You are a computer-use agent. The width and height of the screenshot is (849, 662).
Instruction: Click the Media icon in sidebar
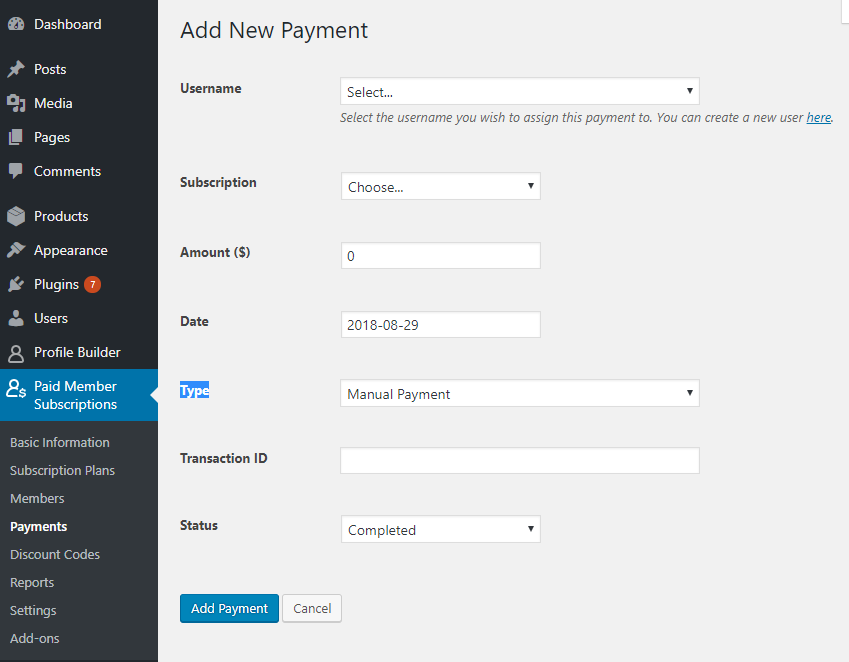tap(16, 103)
